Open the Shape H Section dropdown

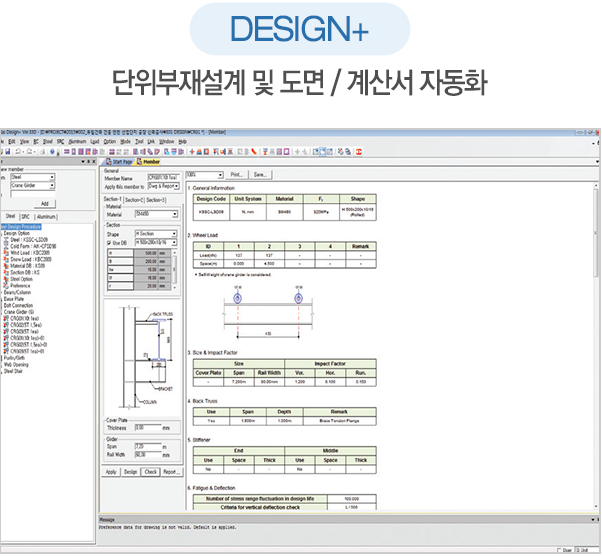174,234
